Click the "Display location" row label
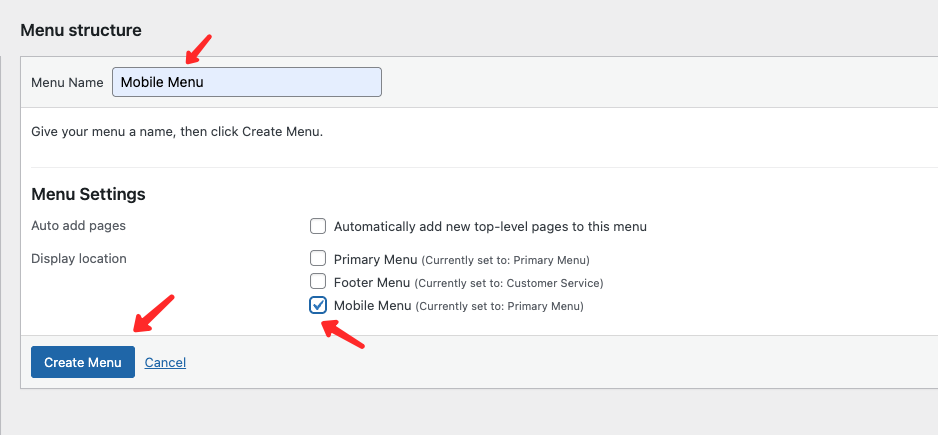Screen dimensions: 938x435 [x=79, y=258]
